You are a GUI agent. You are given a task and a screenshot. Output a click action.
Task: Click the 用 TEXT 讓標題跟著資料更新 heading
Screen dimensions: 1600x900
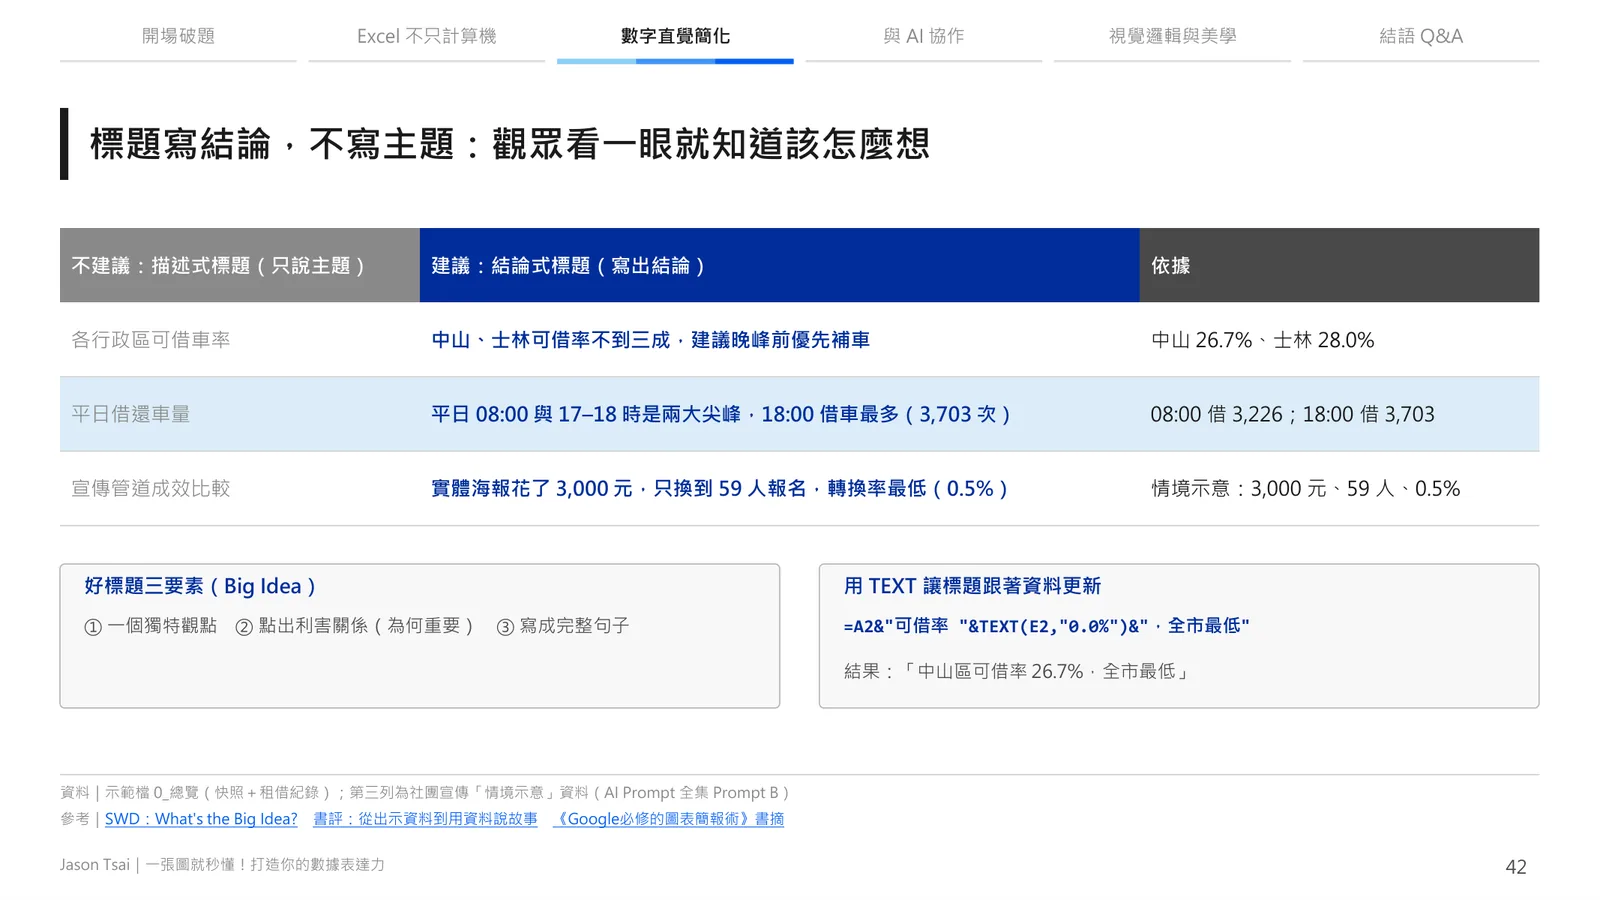coord(972,586)
